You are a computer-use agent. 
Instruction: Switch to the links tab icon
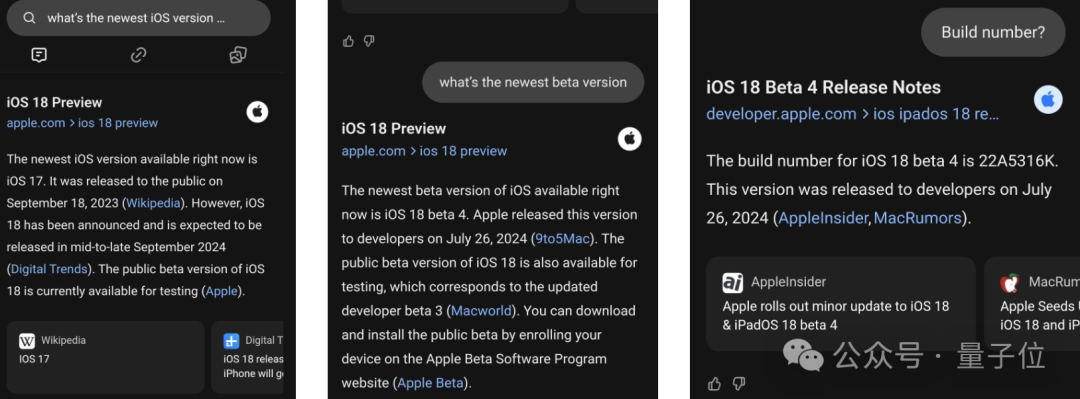pos(138,55)
